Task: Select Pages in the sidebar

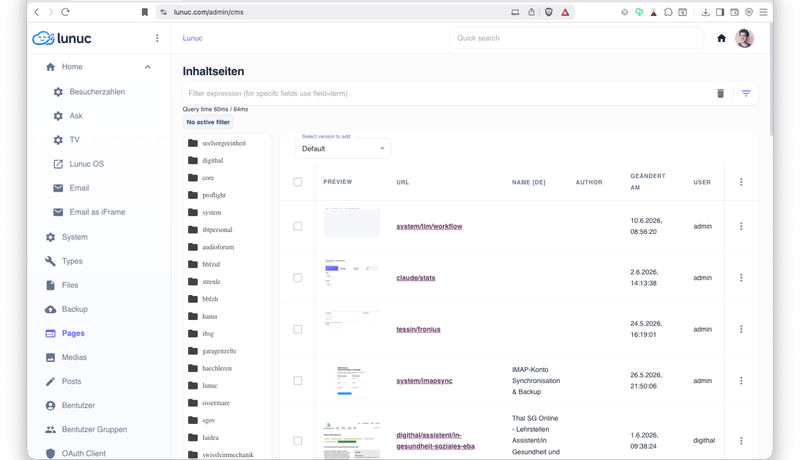Action: 73,333
